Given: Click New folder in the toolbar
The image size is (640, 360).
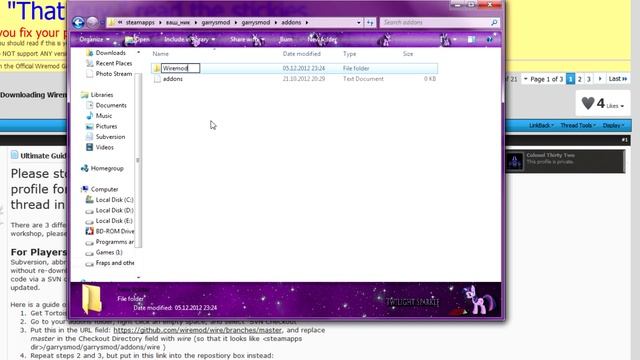Looking at the screenshot, I should [322, 40].
